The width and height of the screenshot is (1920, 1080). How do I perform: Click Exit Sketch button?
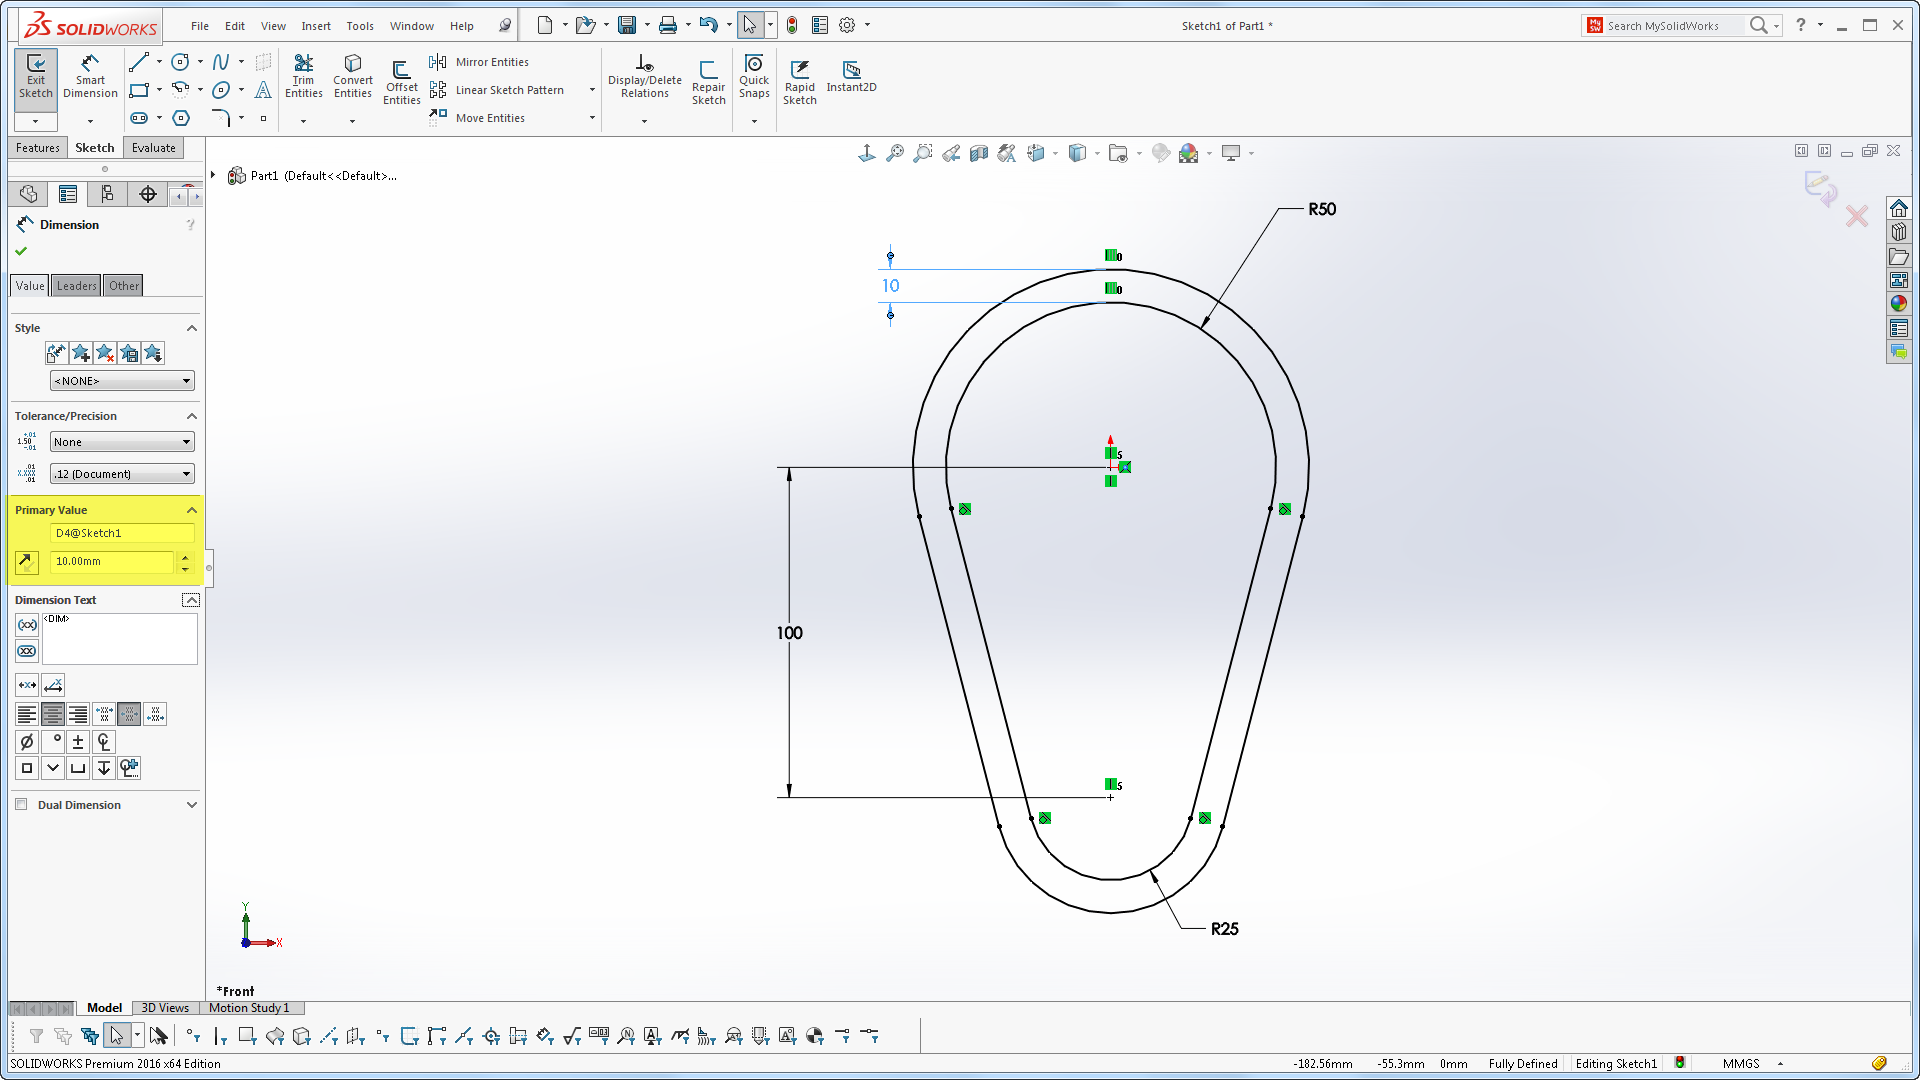tap(35, 78)
